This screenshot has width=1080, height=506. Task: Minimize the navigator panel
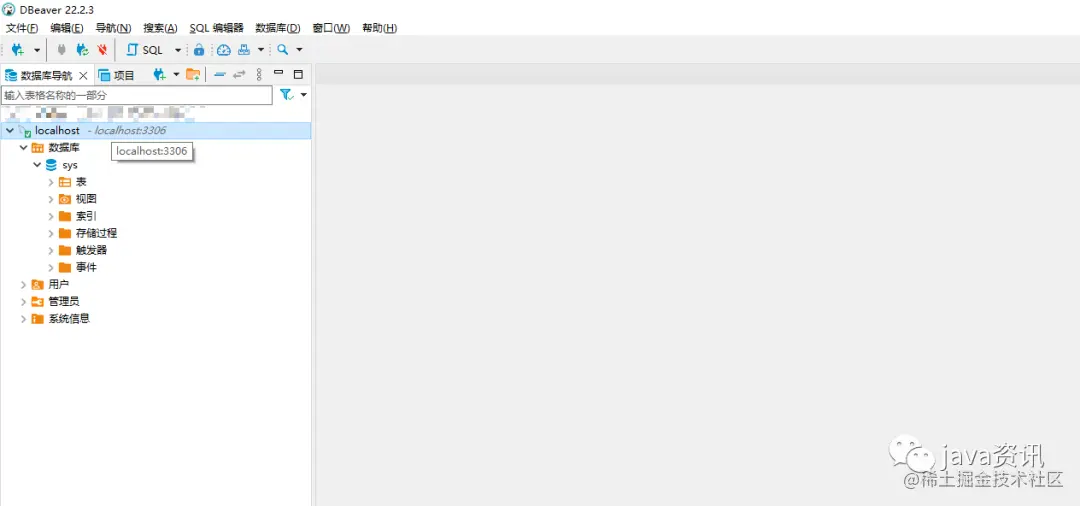279,72
